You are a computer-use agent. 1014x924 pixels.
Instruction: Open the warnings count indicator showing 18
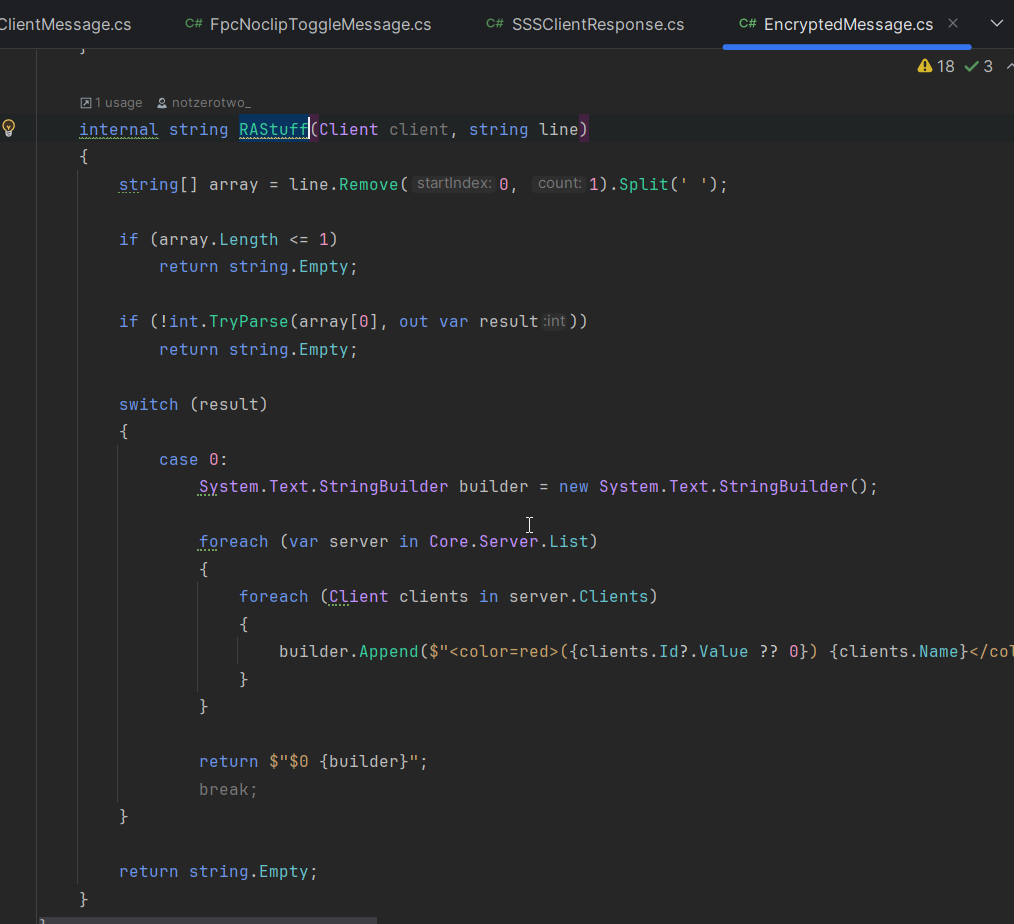(936, 66)
